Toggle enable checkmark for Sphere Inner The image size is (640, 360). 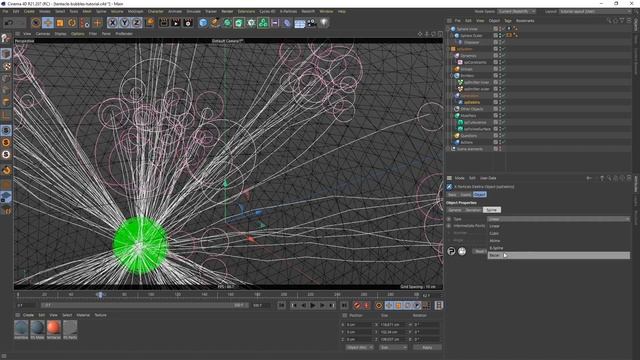click(504, 29)
